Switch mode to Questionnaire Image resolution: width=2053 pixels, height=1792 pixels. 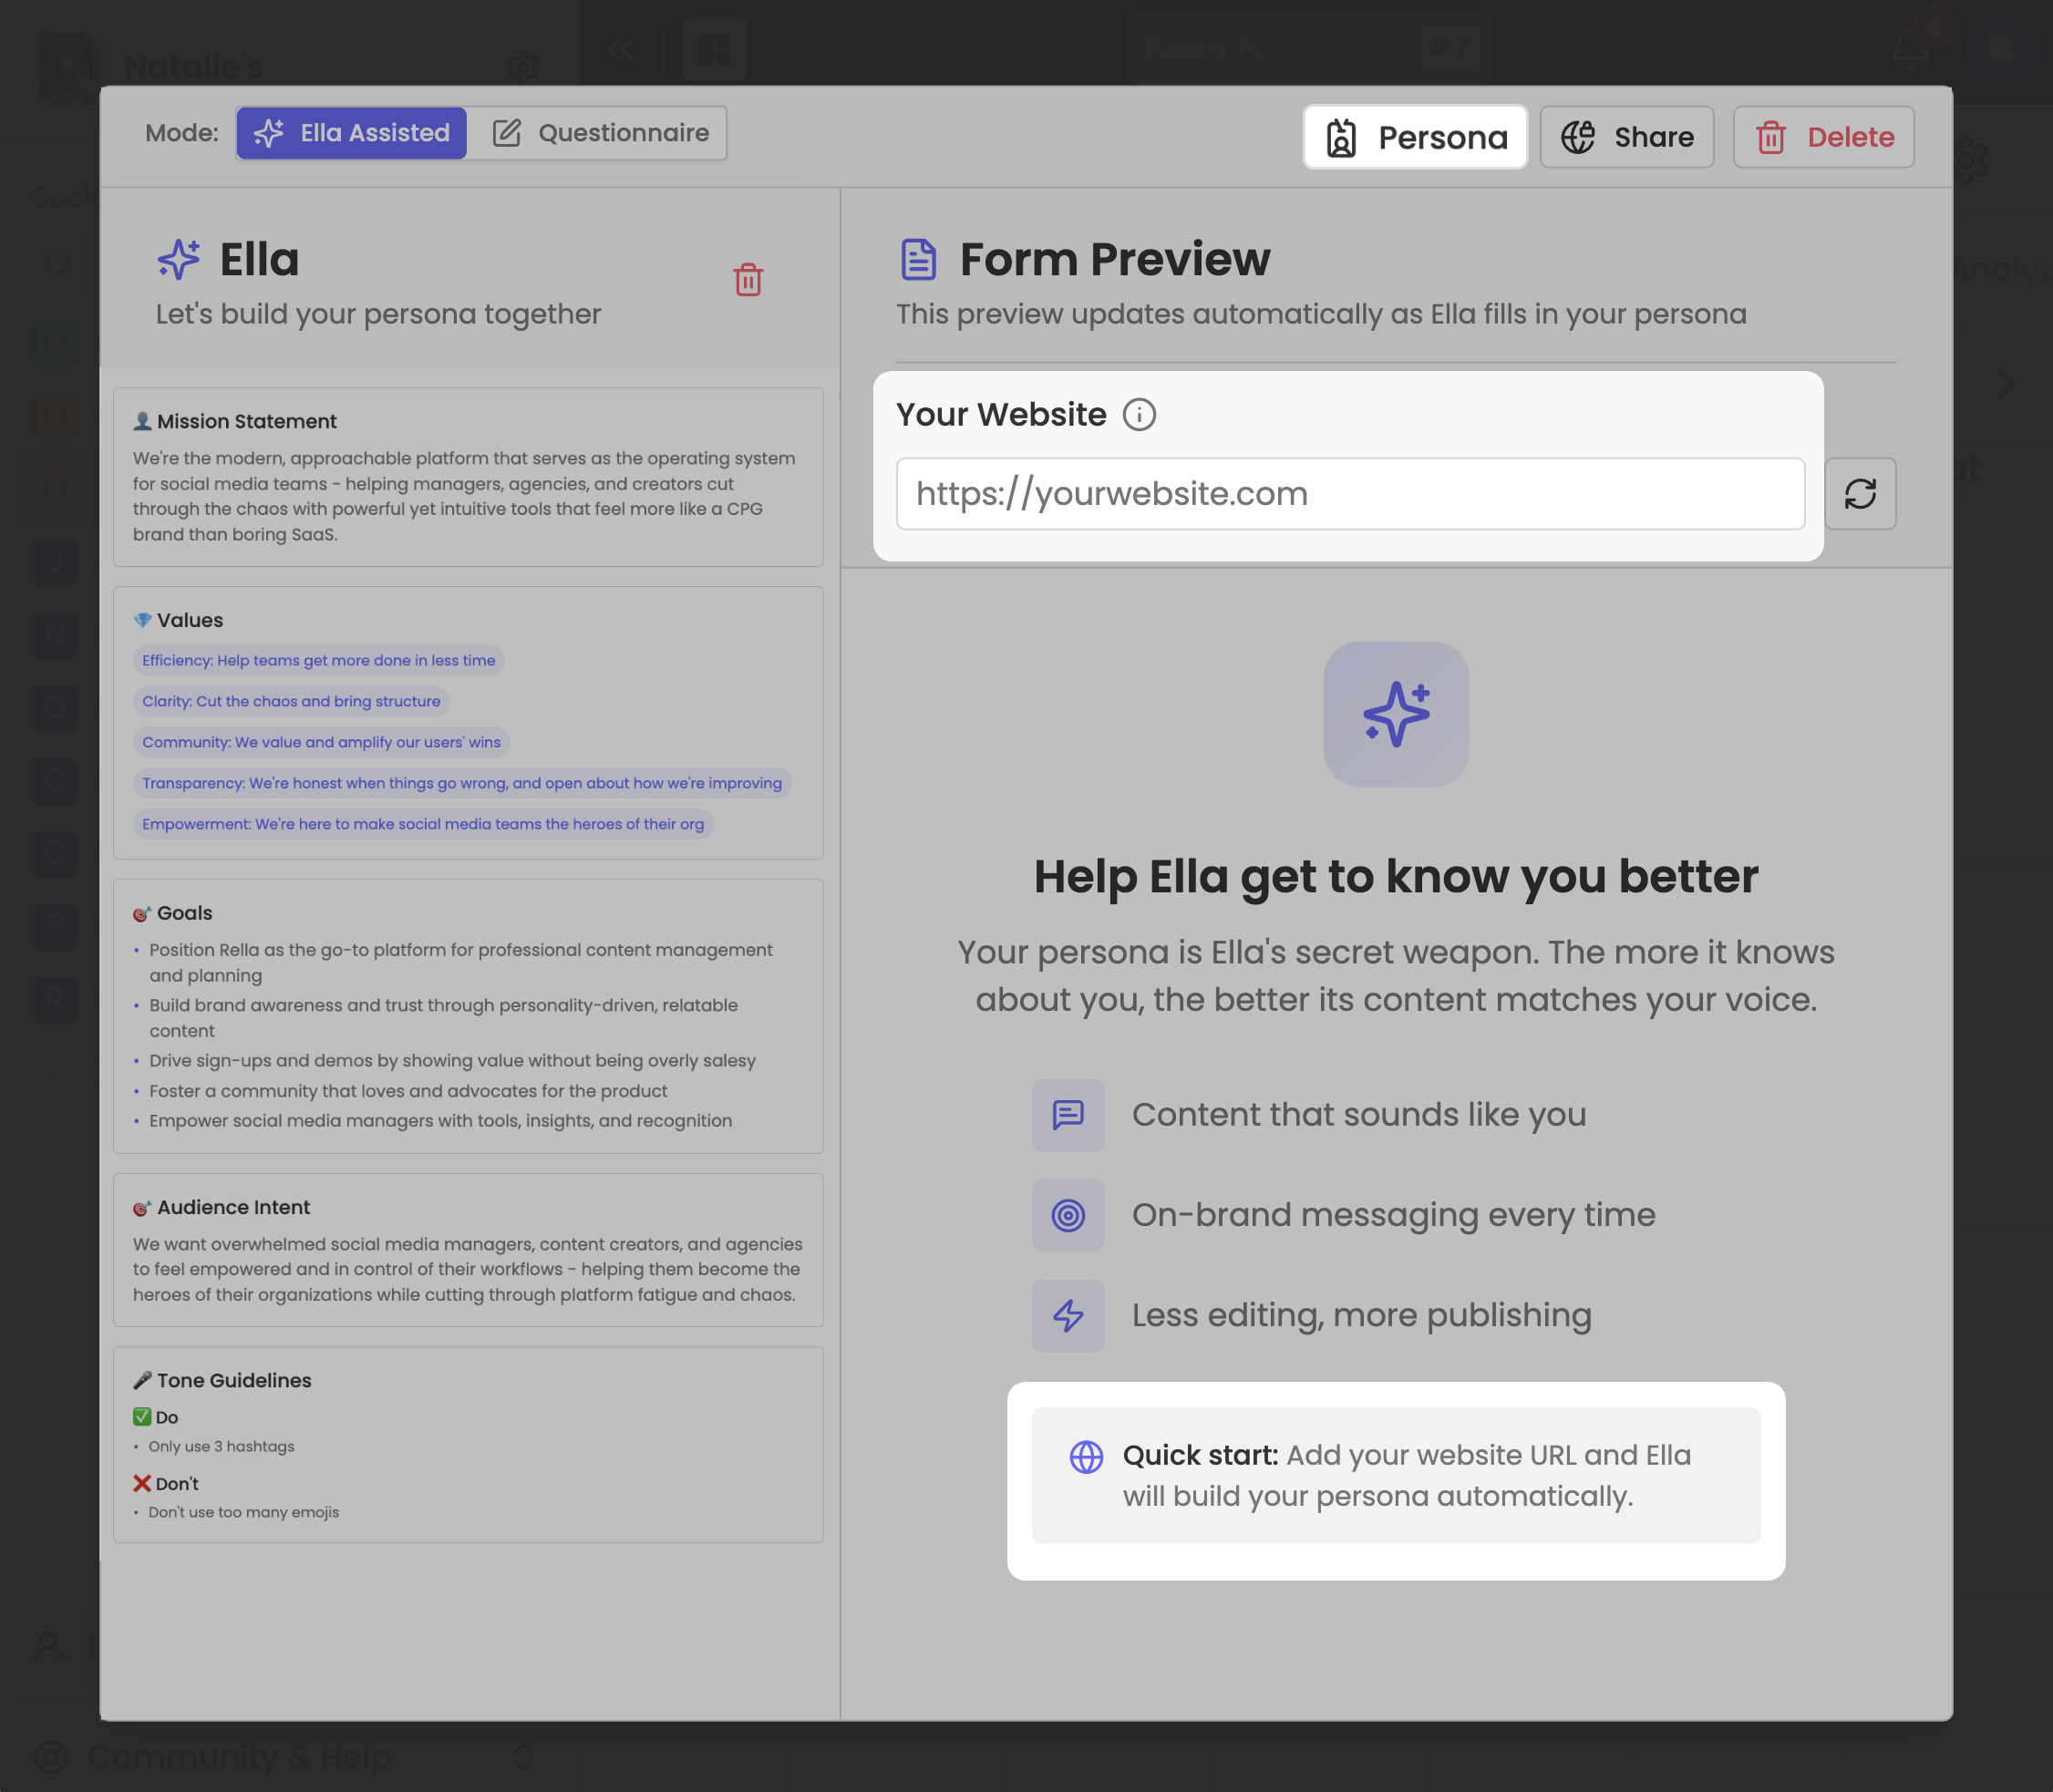601,133
